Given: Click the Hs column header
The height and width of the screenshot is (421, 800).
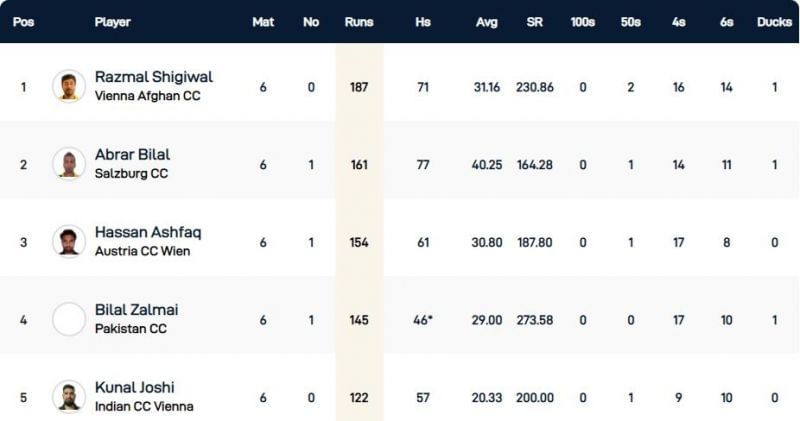Looking at the screenshot, I should point(423,22).
